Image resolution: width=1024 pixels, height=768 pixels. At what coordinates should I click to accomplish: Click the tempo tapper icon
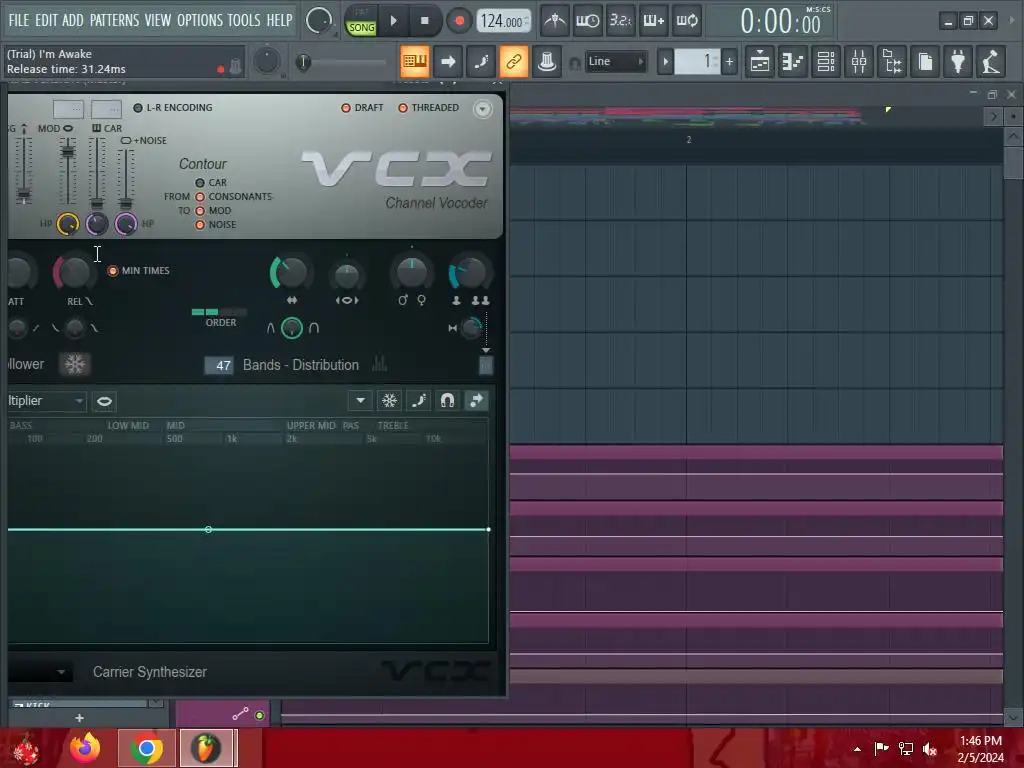(991, 62)
